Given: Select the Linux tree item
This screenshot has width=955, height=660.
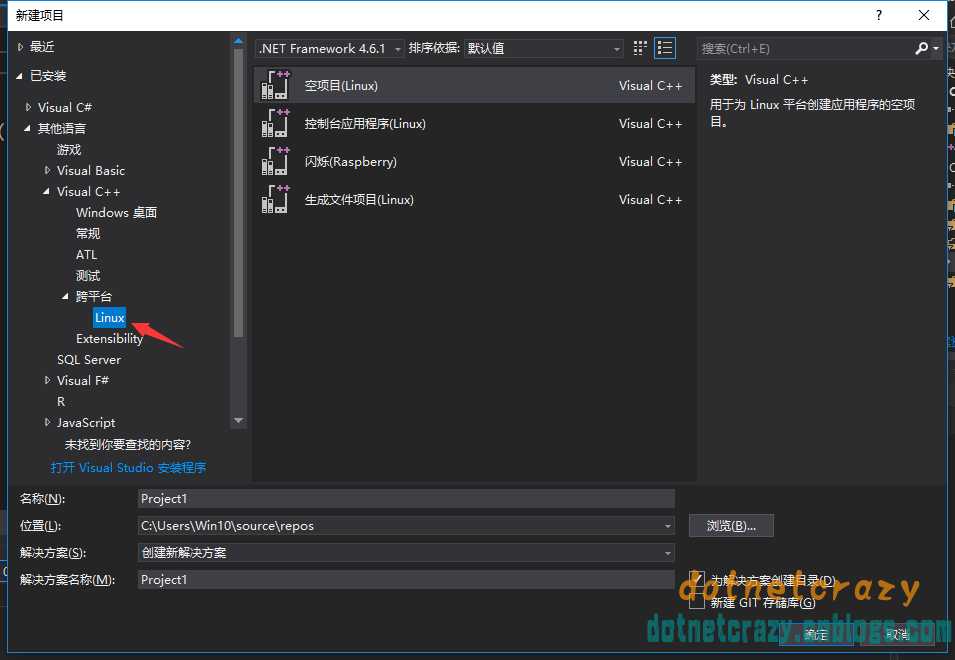Looking at the screenshot, I should (x=110, y=318).
